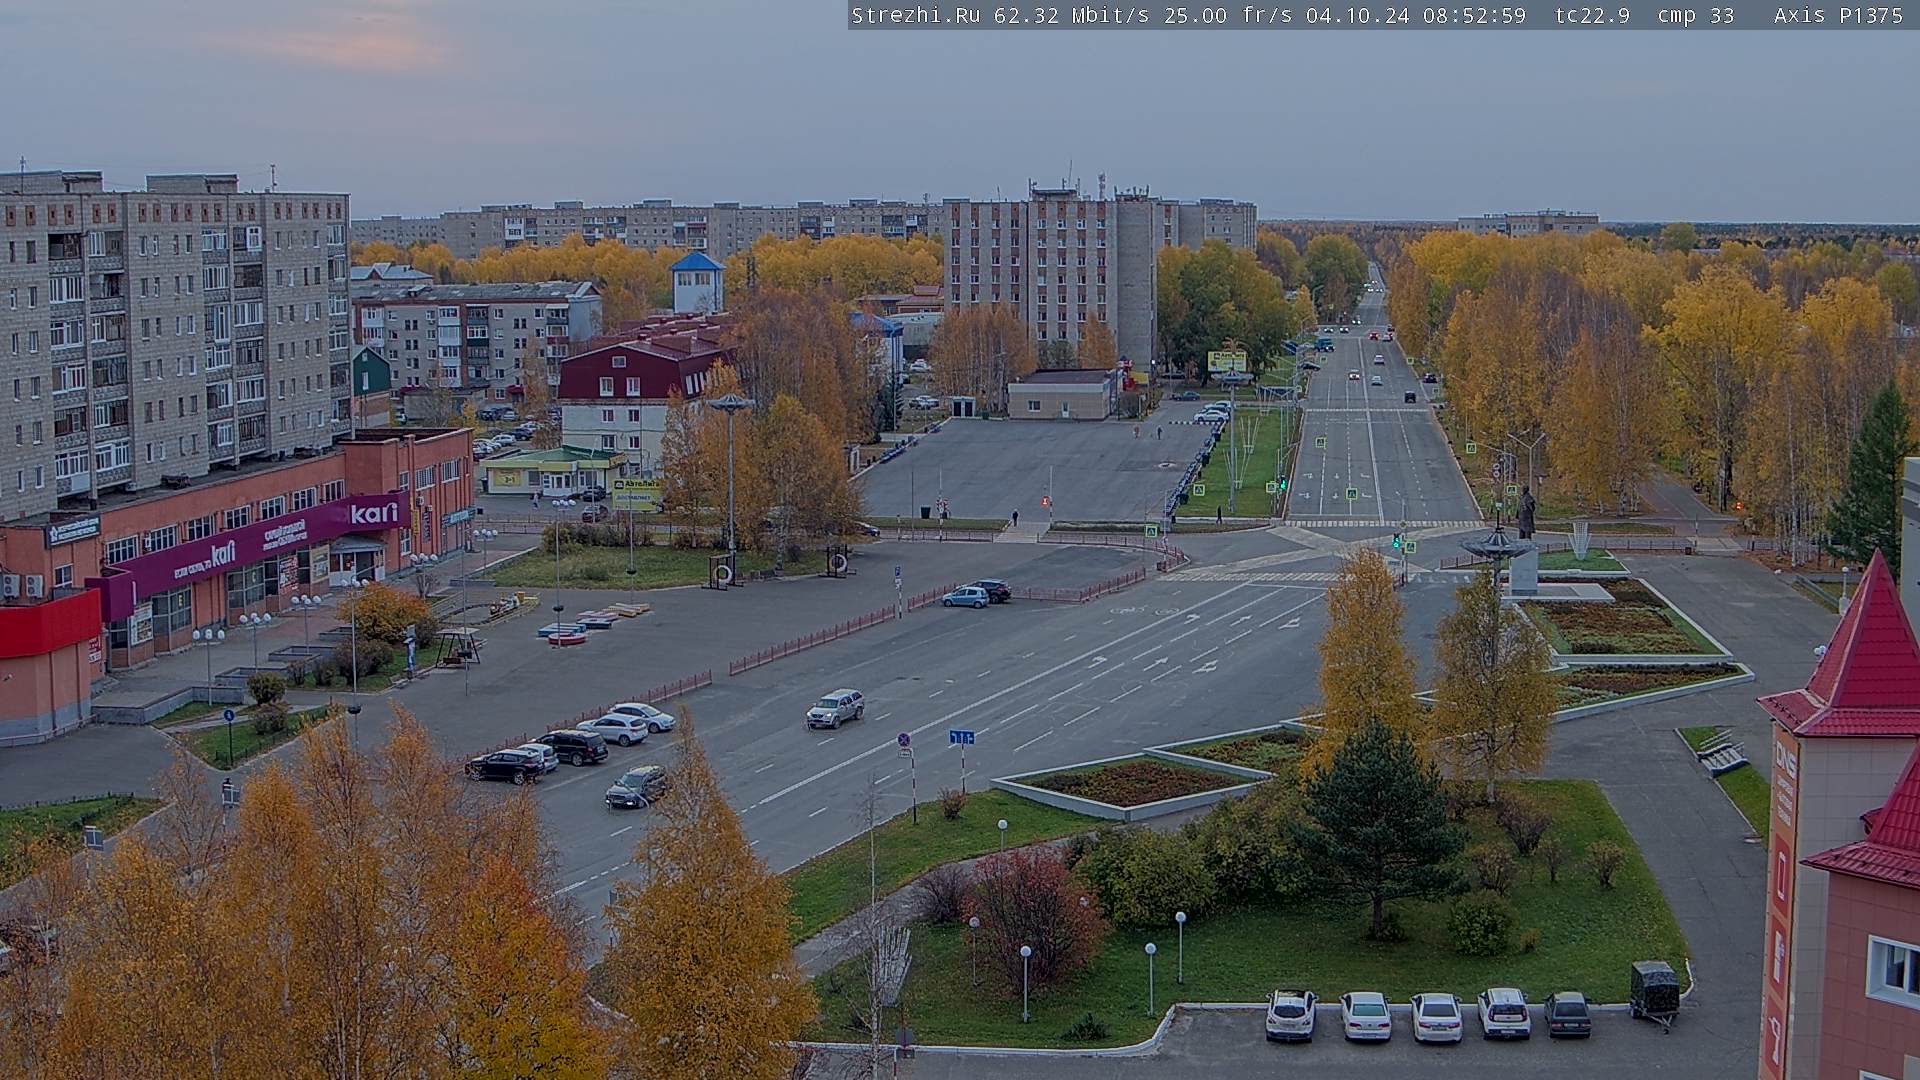Click the "04.10.24" date stamp
Viewport: 1920px width, 1080px height.
click(x=1357, y=15)
